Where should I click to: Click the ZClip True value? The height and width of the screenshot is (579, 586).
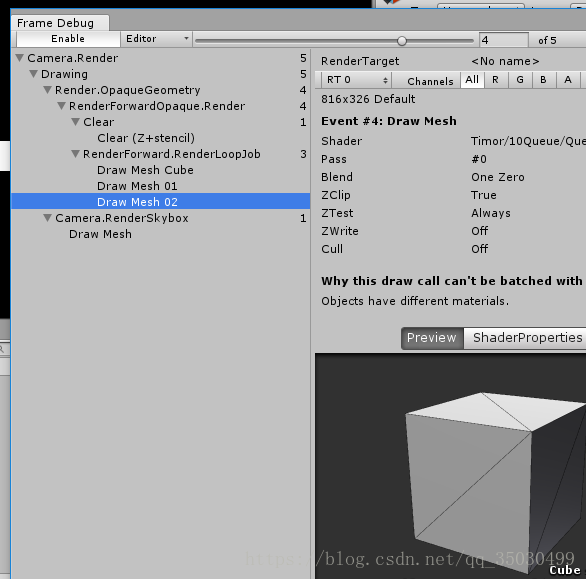click(x=484, y=195)
